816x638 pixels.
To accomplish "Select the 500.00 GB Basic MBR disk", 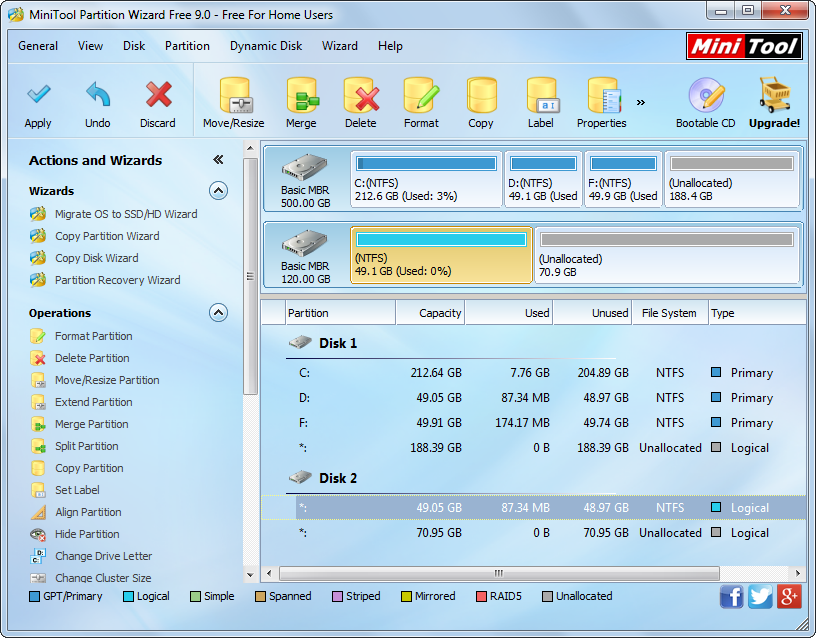I will tap(306, 180).
